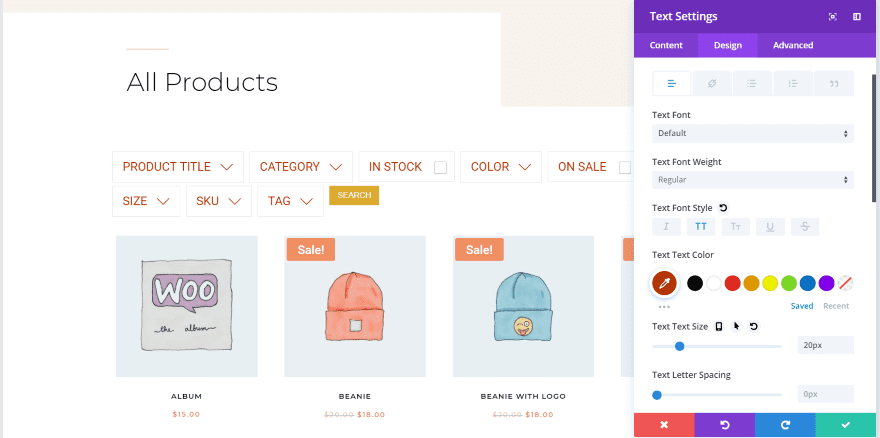Reset the Text Font Style option
Viewport: 880px width, 438px height.
(x=723, y=208)
